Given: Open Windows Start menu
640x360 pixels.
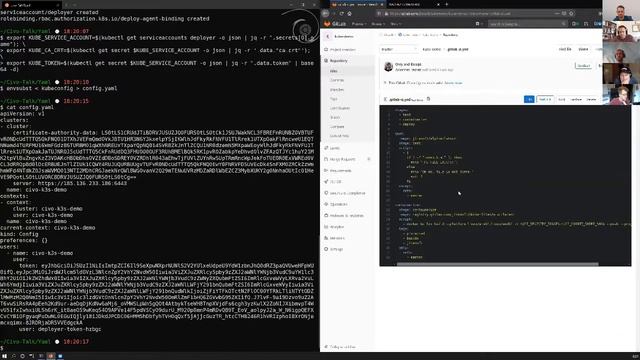Looking at the screenshot, I should pos(4,356).
